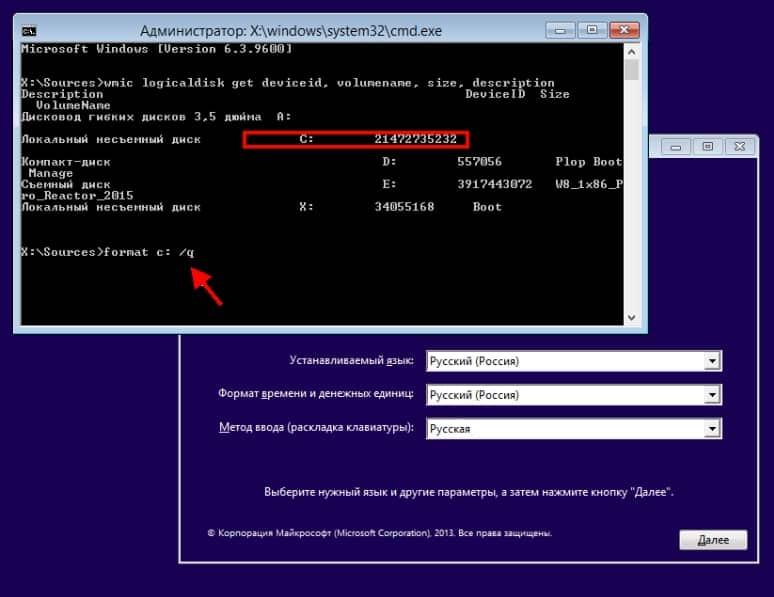Viewport: 774px width, 597px height.
Task: Click the 'Size' column header
Action: [x=555, y=94]
